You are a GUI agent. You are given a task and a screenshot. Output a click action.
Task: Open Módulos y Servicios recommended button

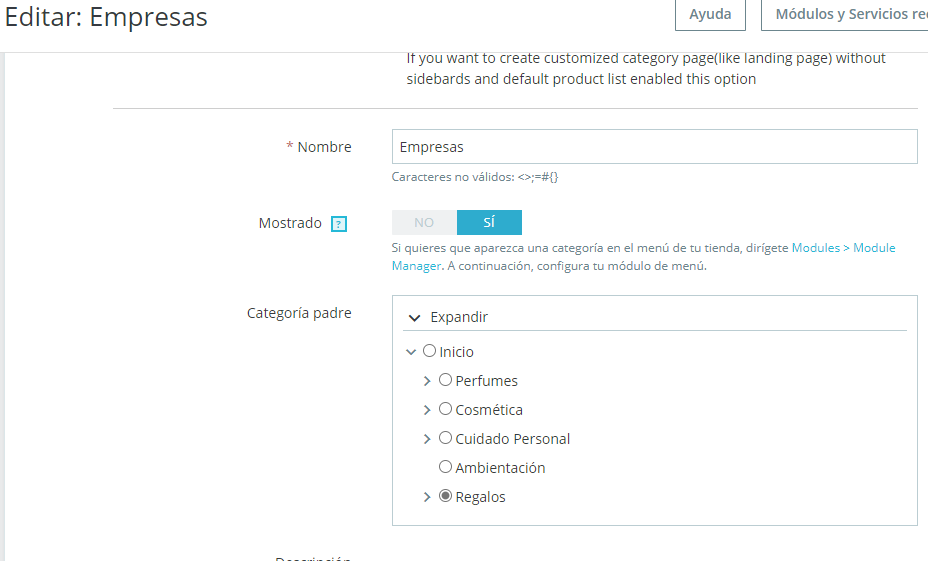click(850, 15)
